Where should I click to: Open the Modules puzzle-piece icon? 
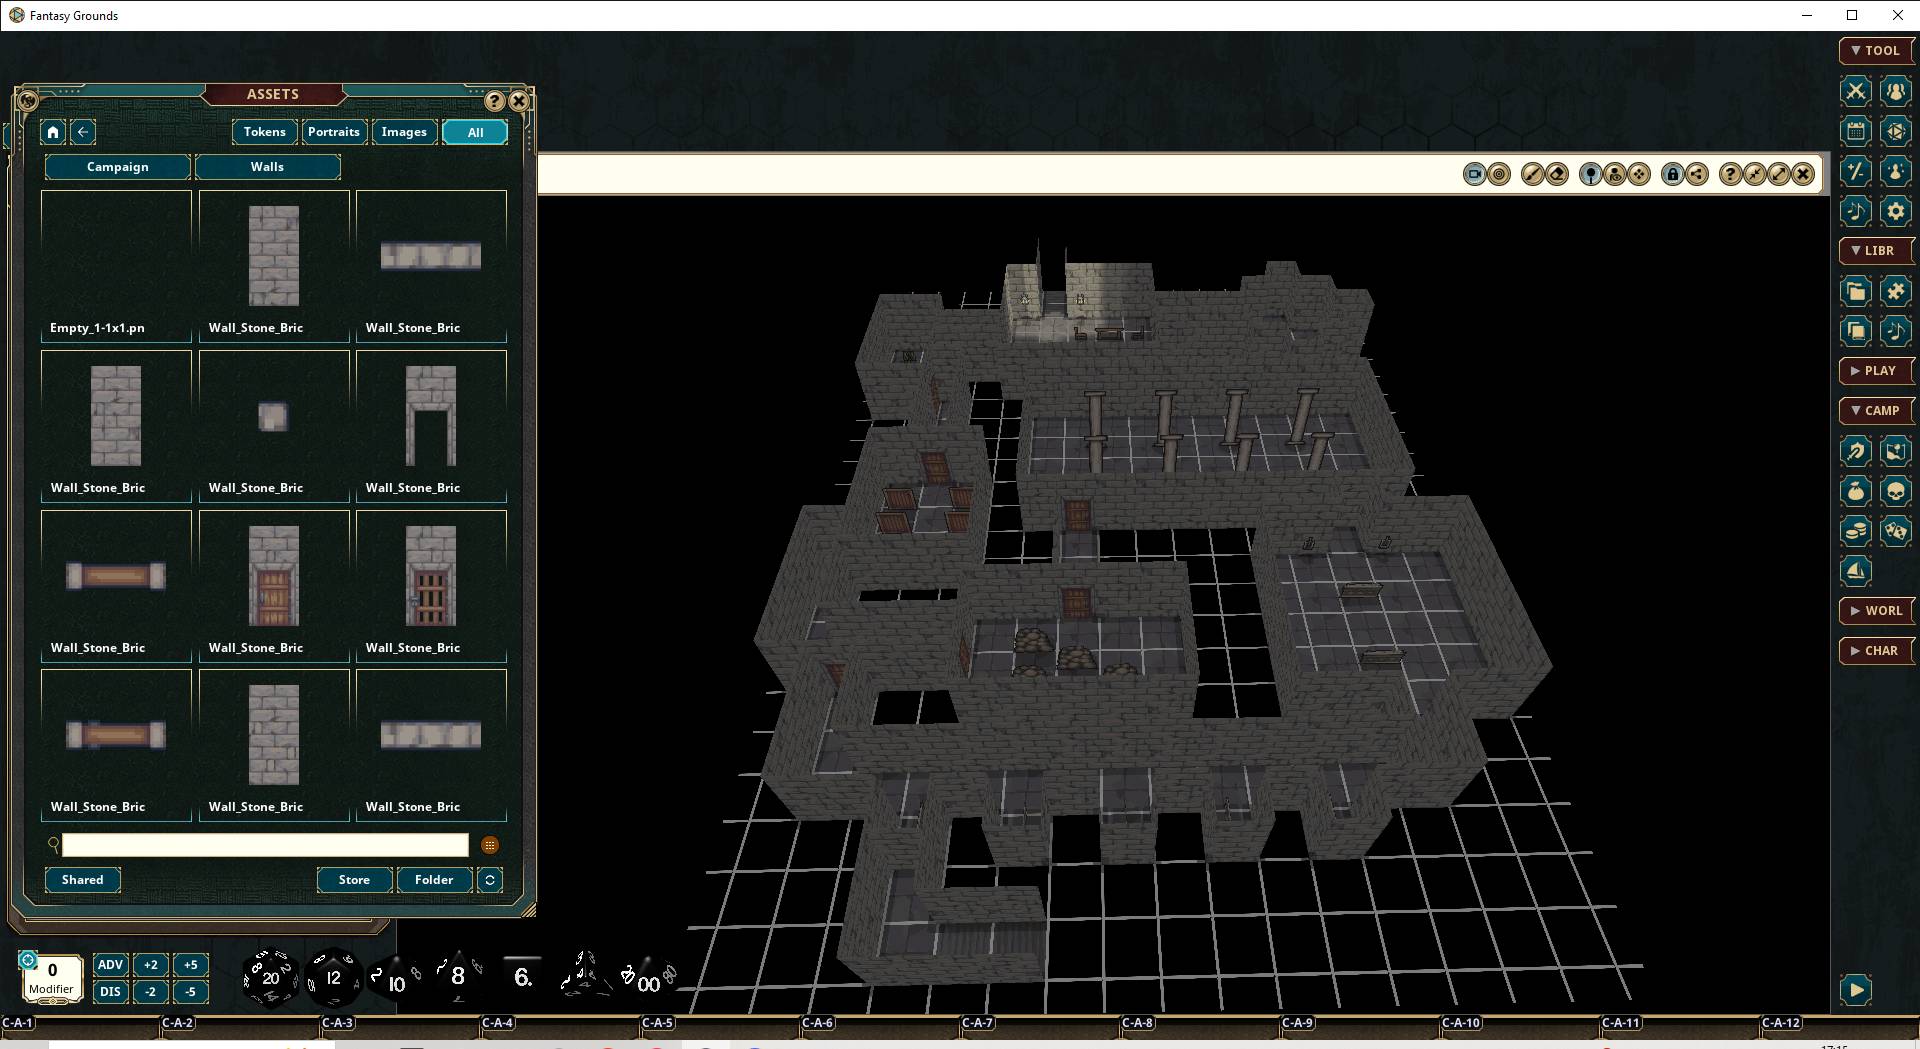(x=1895, y=291)
